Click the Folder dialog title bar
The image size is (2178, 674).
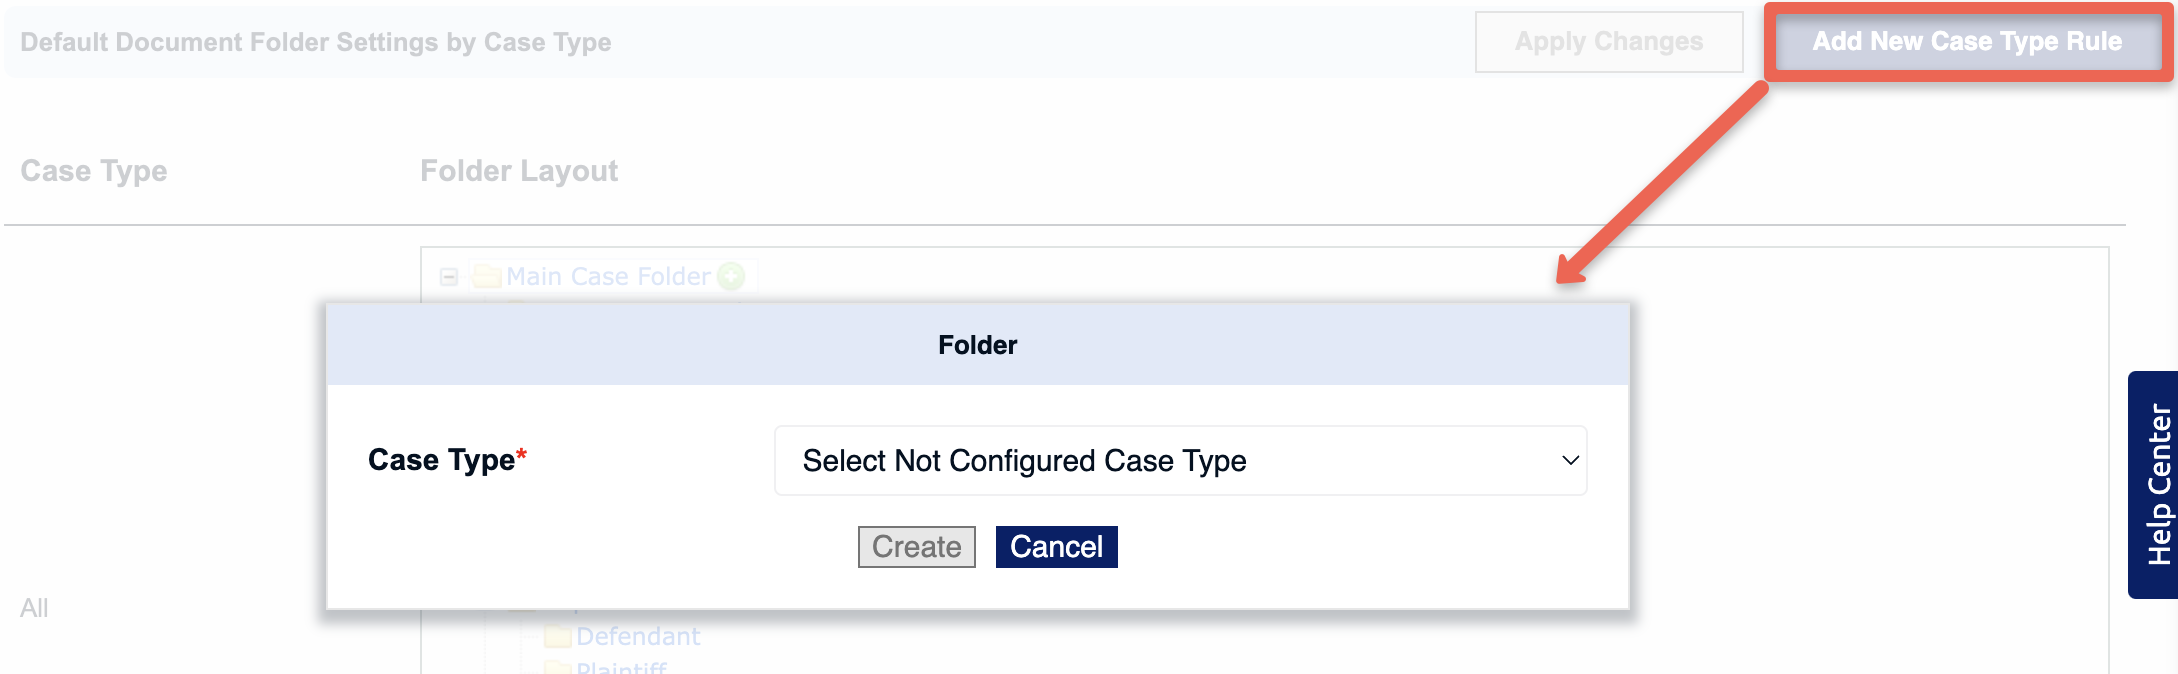[x=978, y=345]
